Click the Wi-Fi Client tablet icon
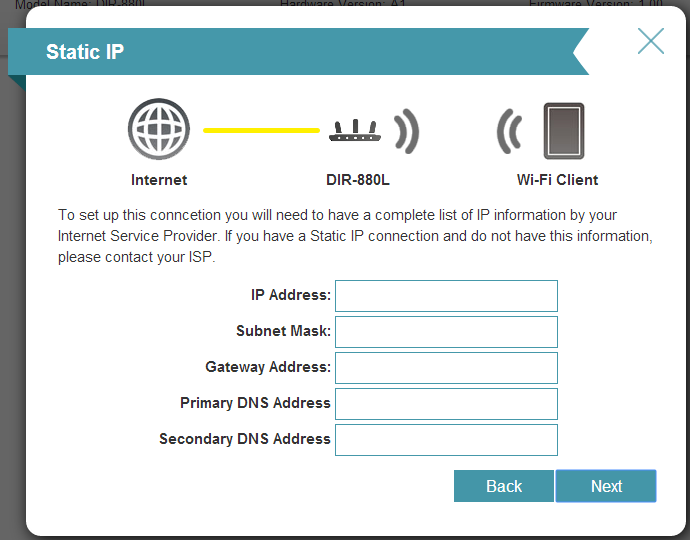The width and height of the screenshot is (690, 540). pyautogui.click(x=563, y=131)
